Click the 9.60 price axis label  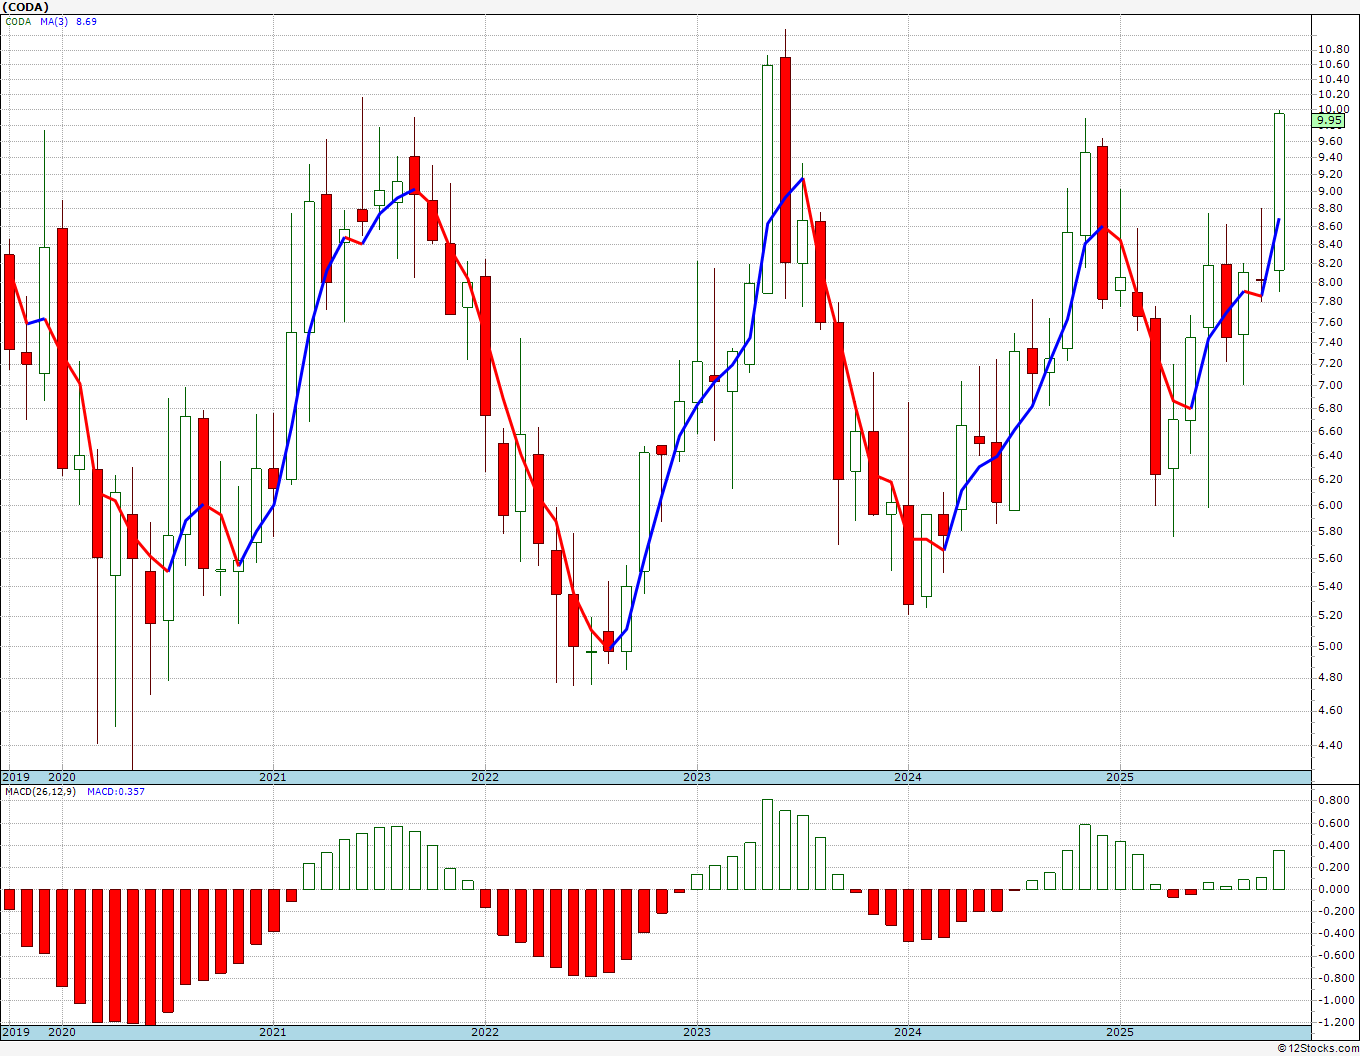pos(1330,142)
